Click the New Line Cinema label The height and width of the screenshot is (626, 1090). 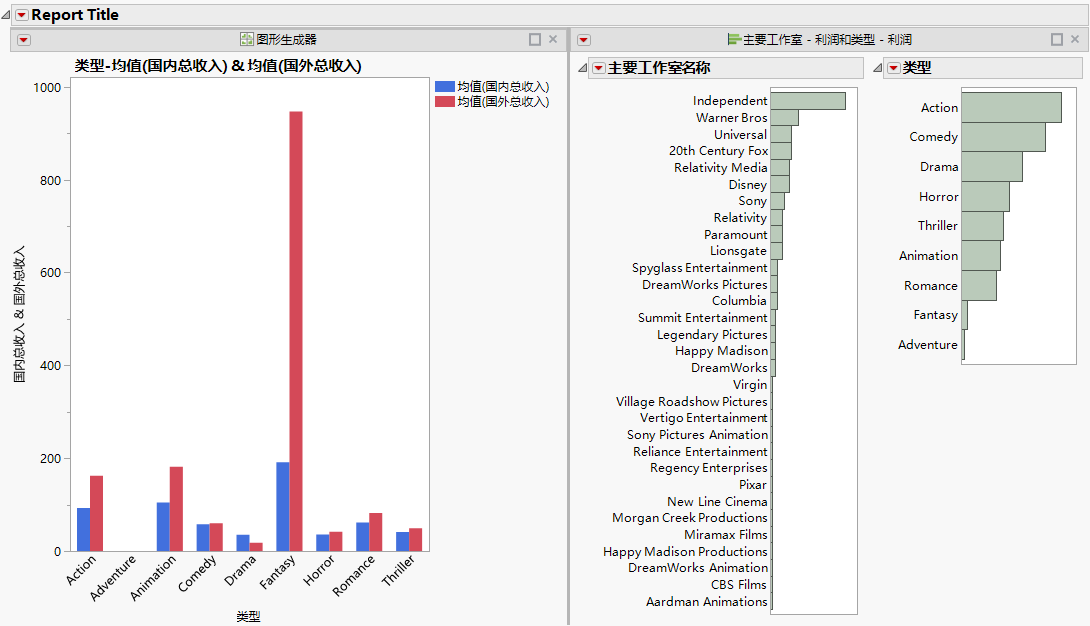717,502
